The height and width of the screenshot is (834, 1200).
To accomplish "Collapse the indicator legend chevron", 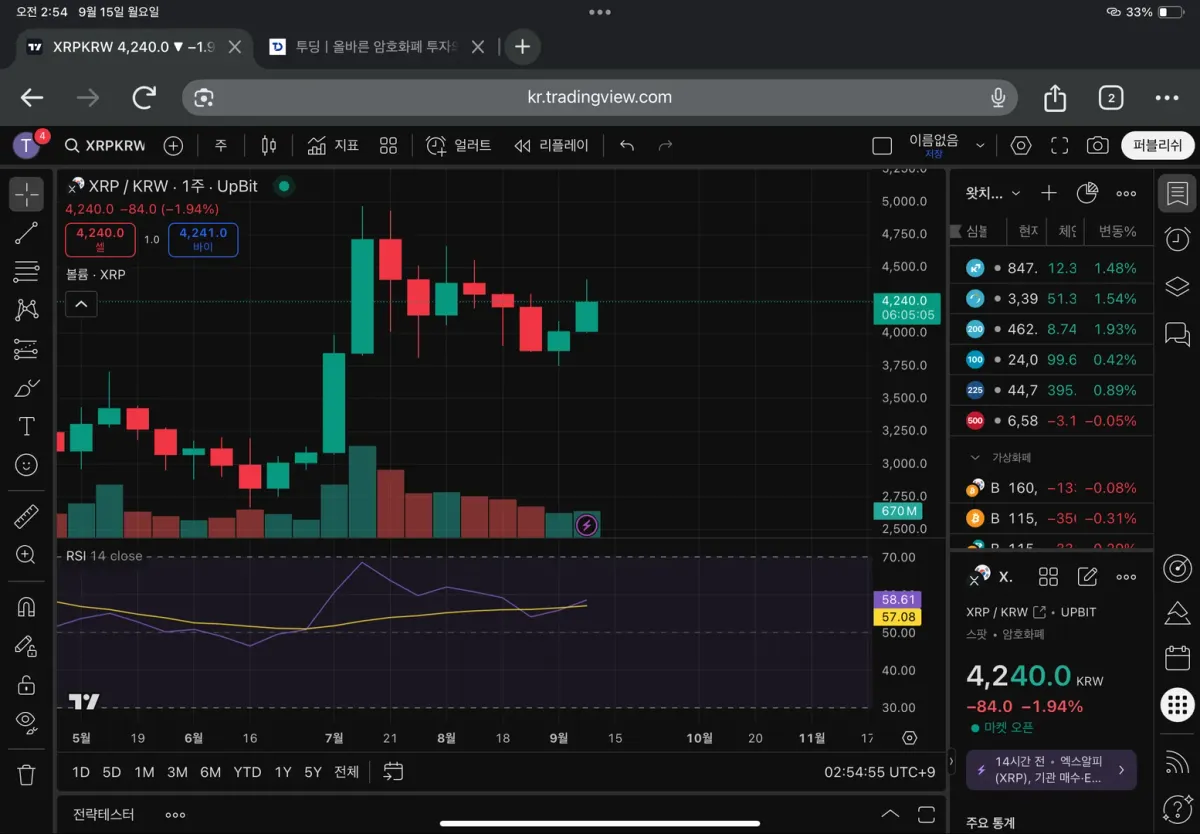I will (81, 304).
